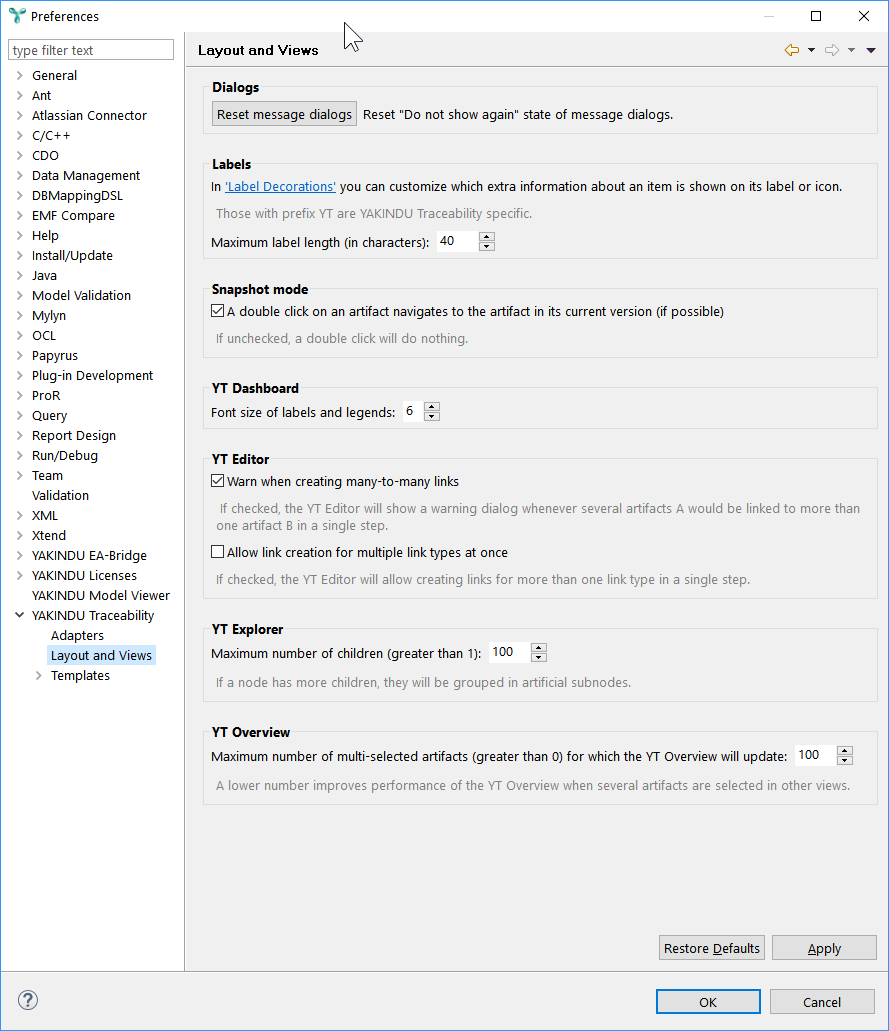Screen dimensions: 889x1031
Task: Click the Reset message dialogs button
Action: pos(285,114)
